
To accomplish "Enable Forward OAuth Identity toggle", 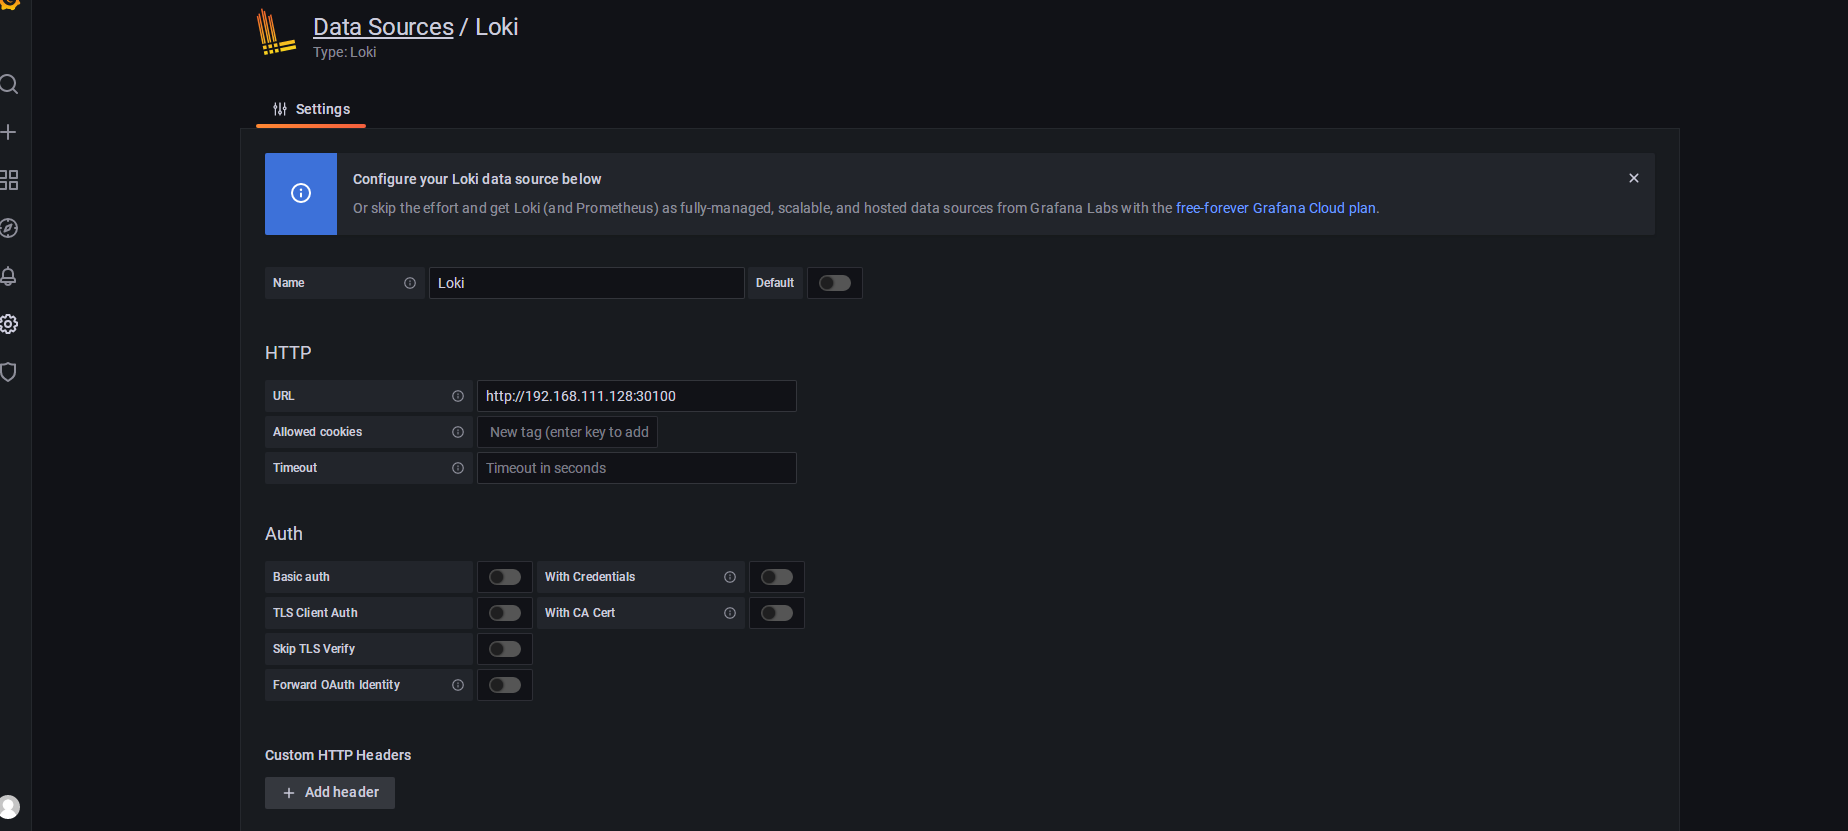I will pyautogui.click(x=505, y=685).
